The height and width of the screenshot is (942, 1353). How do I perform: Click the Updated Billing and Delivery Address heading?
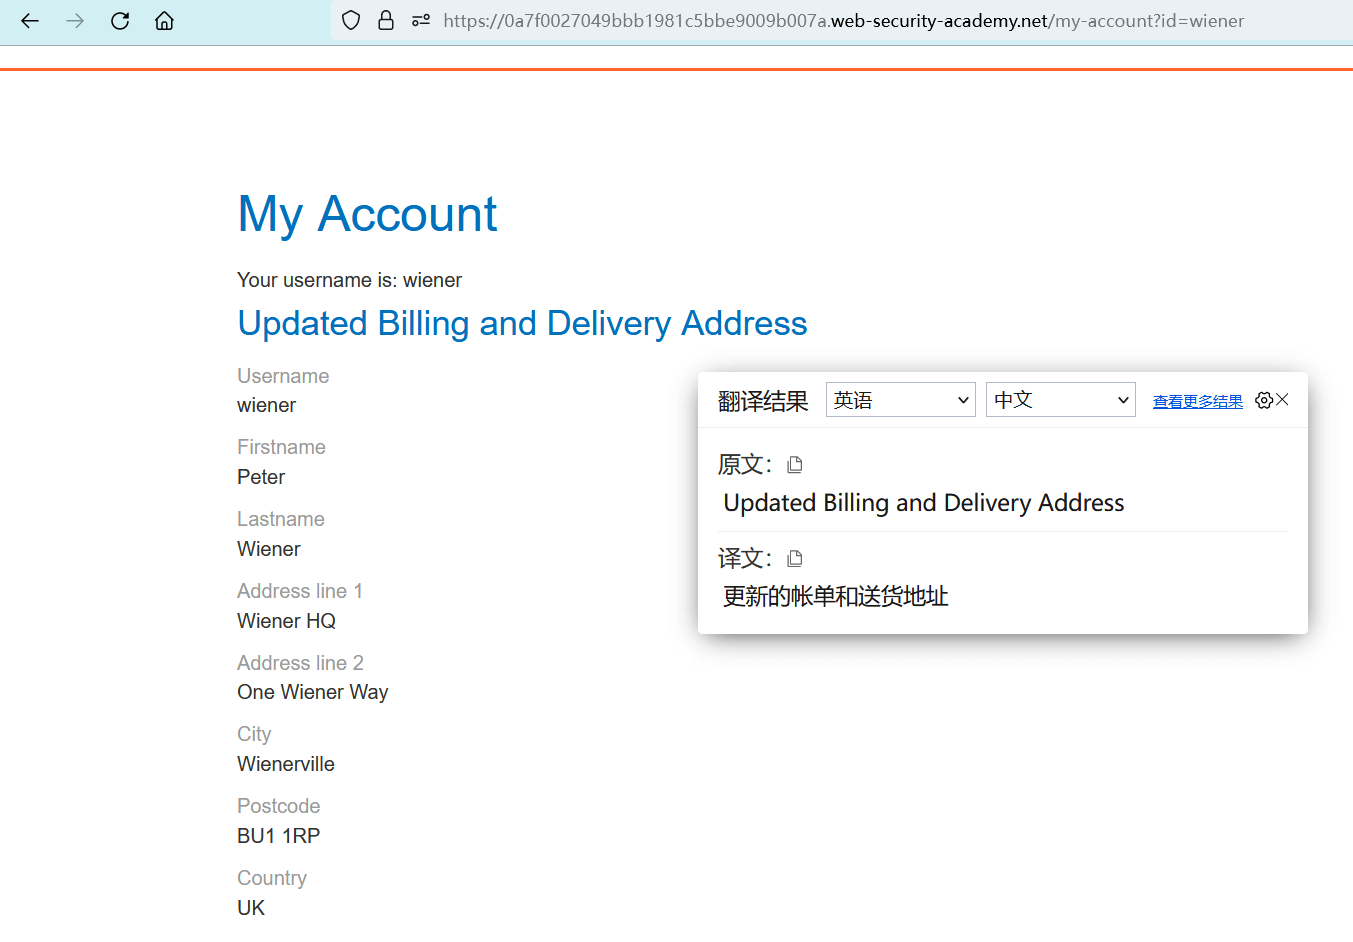pyautogui.click(x=523, y=324)
